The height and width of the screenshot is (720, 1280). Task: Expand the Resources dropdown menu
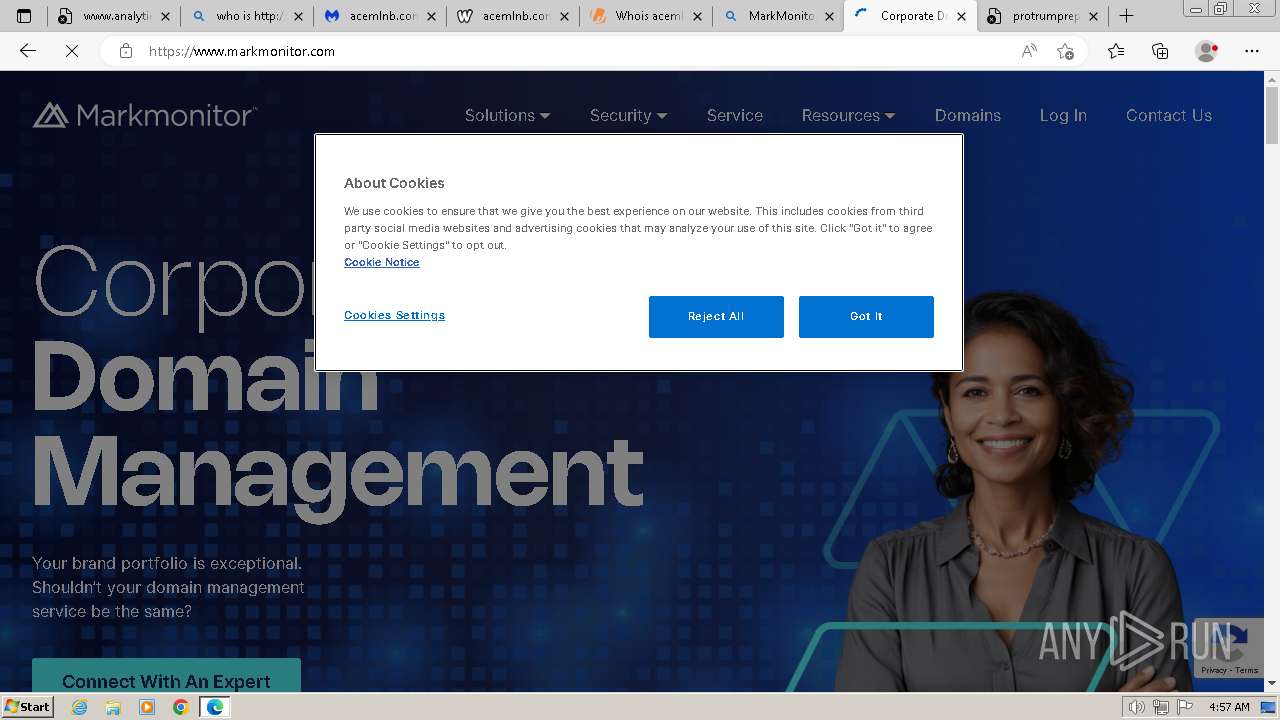coord(848,115)
